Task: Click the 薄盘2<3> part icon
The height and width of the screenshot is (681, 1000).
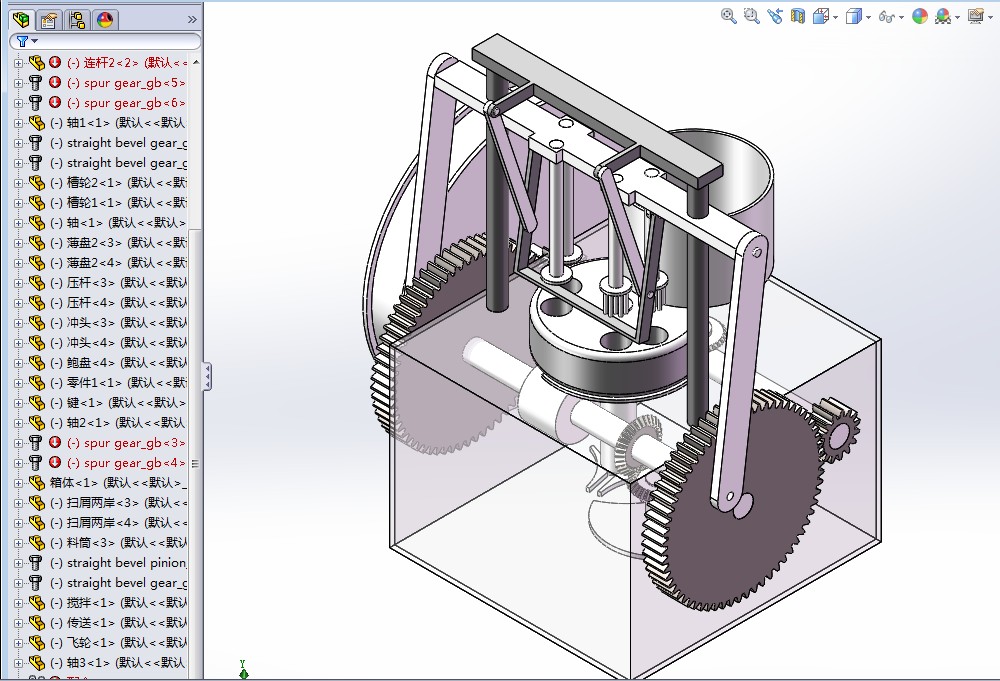Action: [x=37, y=242]
